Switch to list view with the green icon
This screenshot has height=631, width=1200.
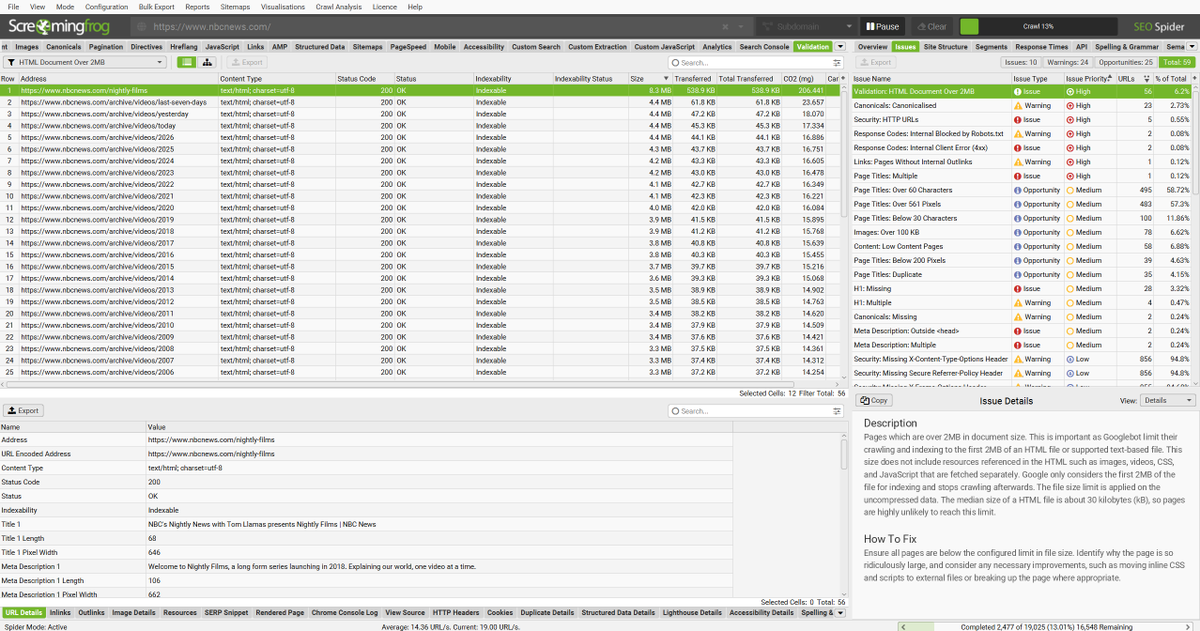[x=186, y=62]
